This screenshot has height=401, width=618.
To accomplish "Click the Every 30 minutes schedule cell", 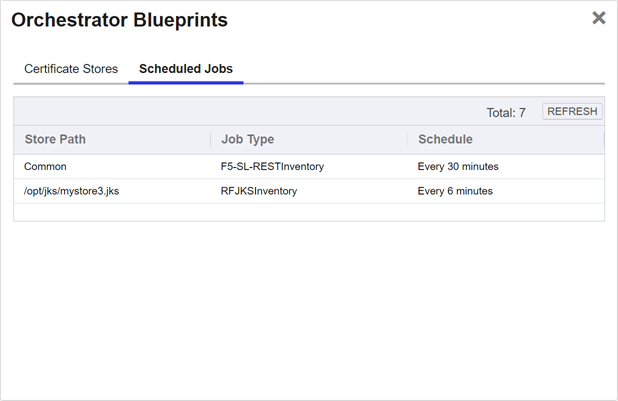I will pos(458,166).
